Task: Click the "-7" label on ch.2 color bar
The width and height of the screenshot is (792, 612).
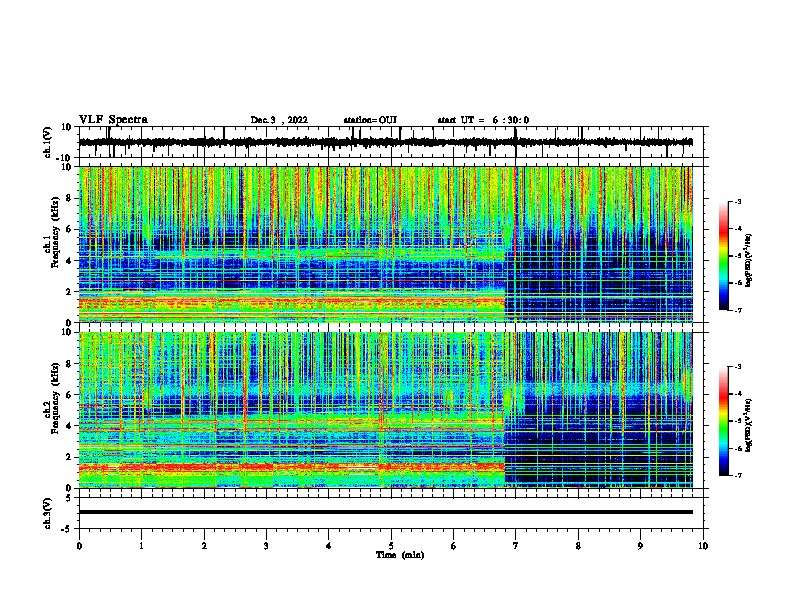Action: (737, 475)
